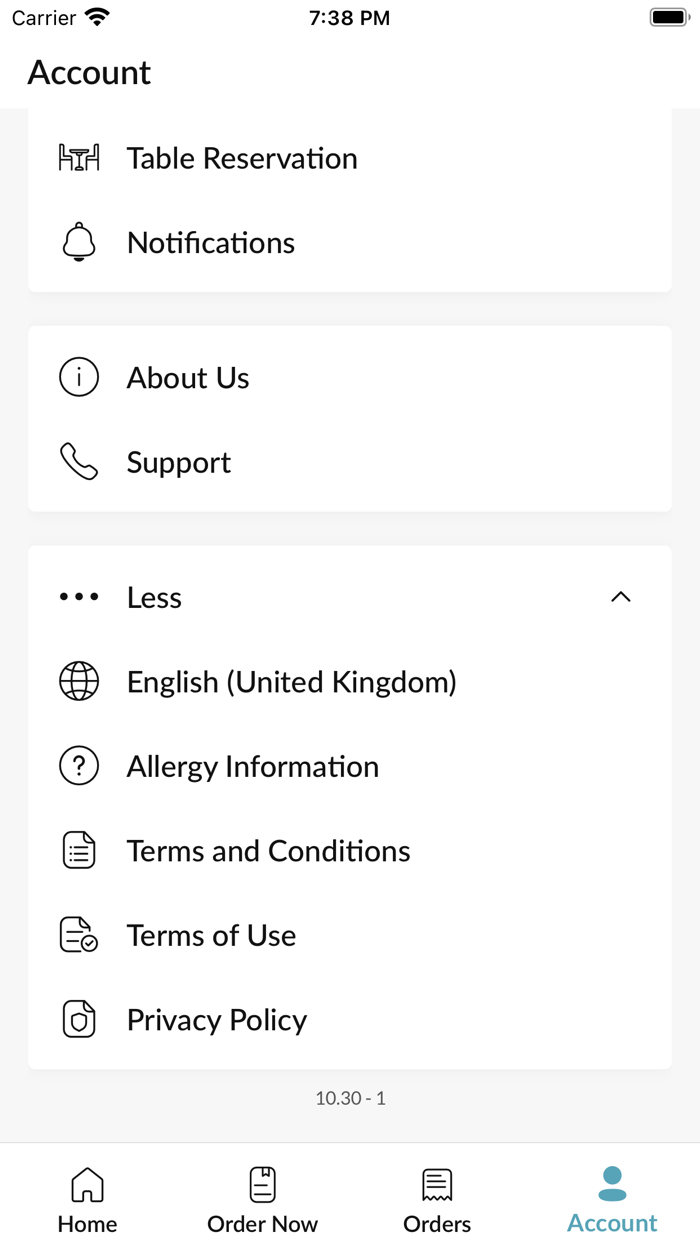Tap the Terms of Use checkmark document icon

pyautogui.click(x=79, y=935)
